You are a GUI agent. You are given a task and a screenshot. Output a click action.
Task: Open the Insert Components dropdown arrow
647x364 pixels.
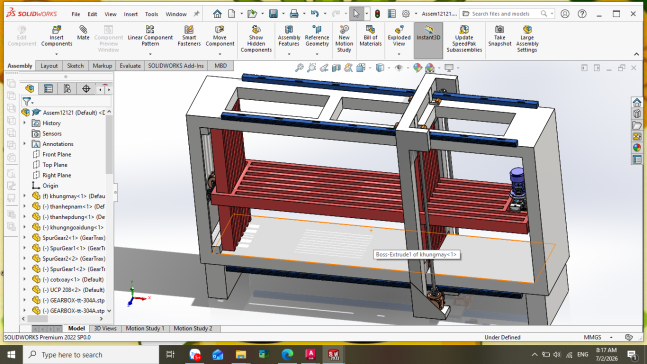57,54
